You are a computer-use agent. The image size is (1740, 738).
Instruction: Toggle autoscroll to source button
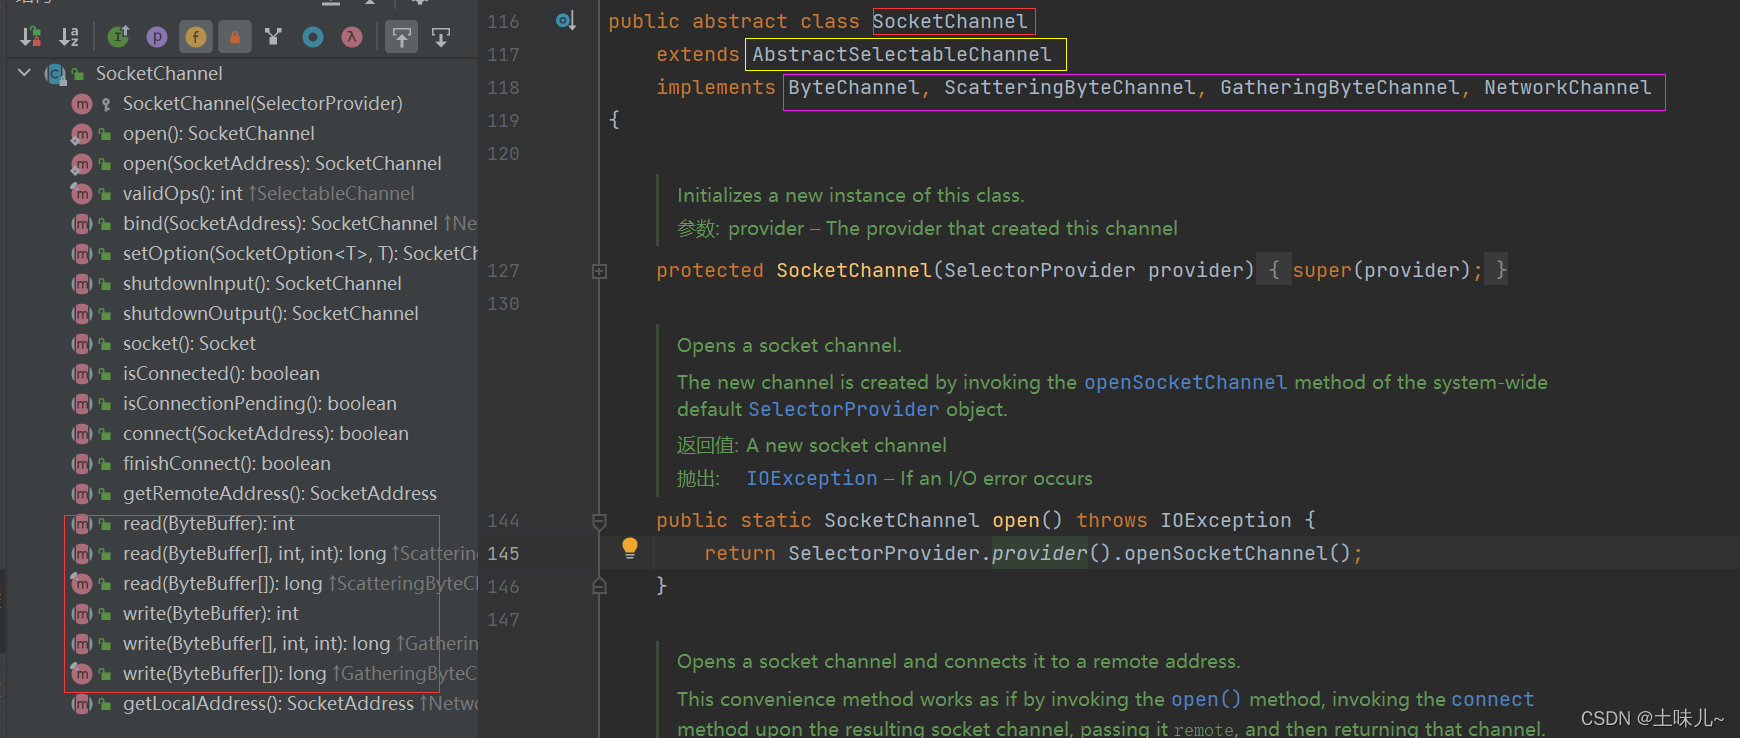point(402,37)
